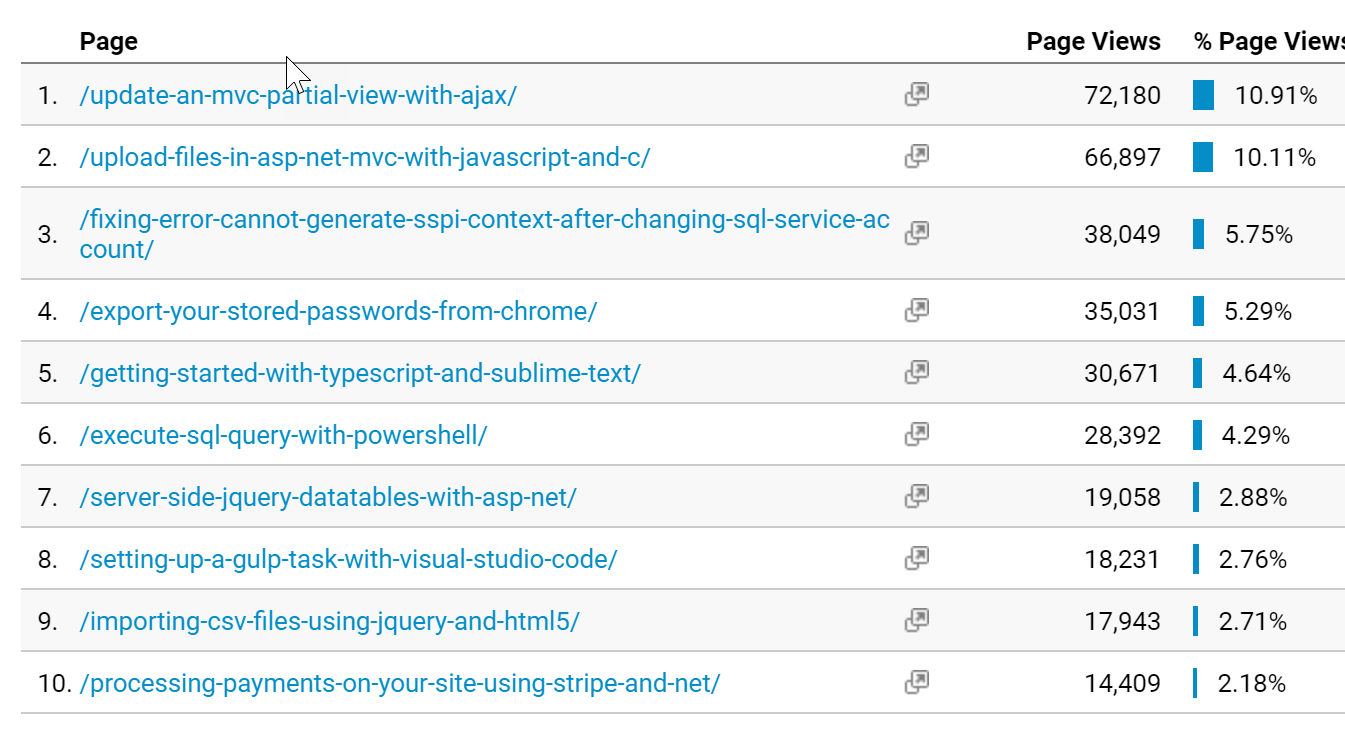Click the 10.91% percentage bar

click(1203, 96)
